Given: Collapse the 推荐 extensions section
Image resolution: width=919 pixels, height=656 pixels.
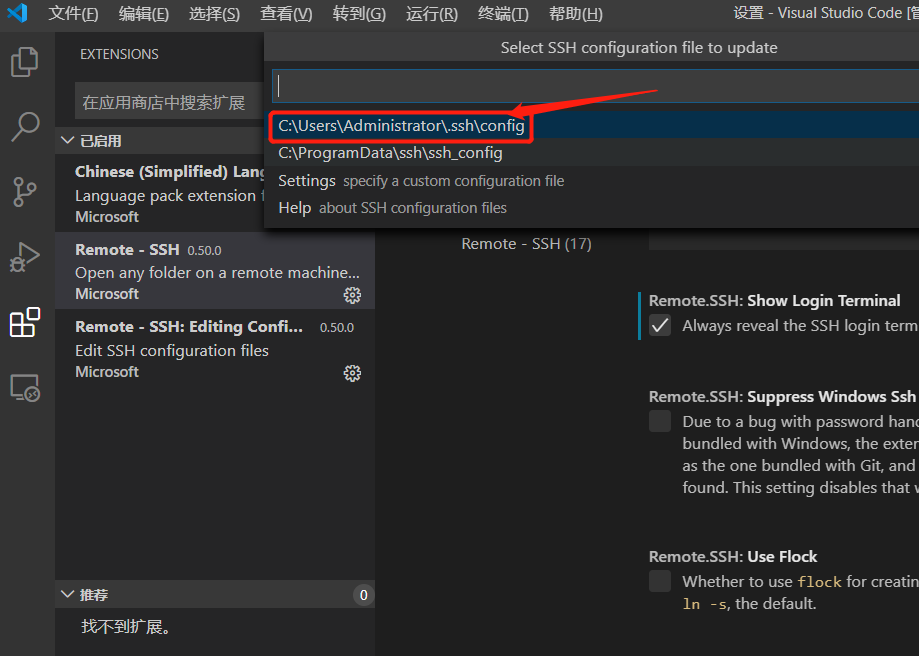Looking at the screenshot, I should click(215, 594).
